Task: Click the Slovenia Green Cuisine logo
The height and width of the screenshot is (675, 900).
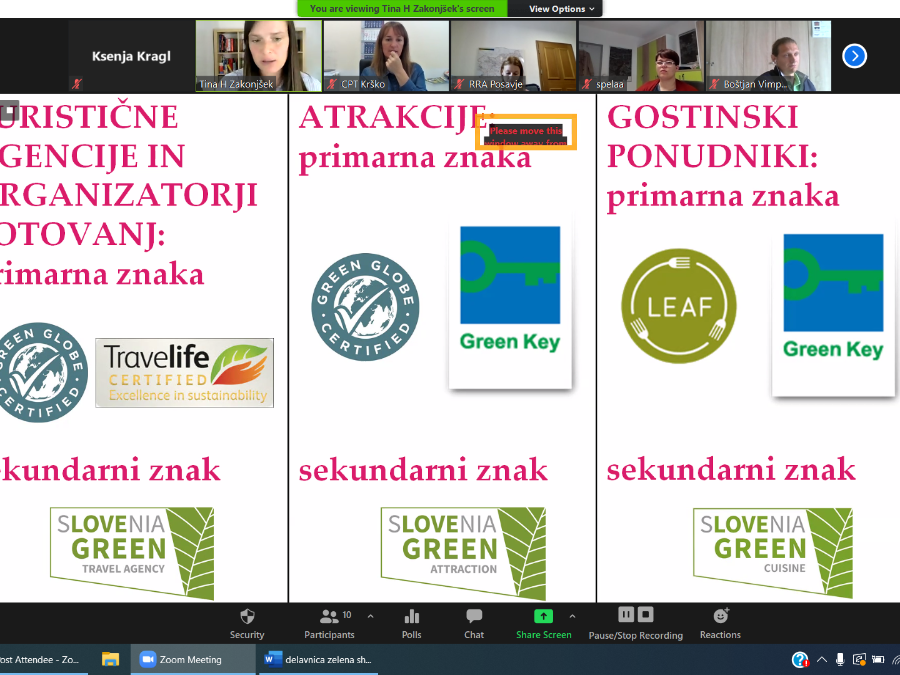Action: pyautogui.click(x=773, y=553)
